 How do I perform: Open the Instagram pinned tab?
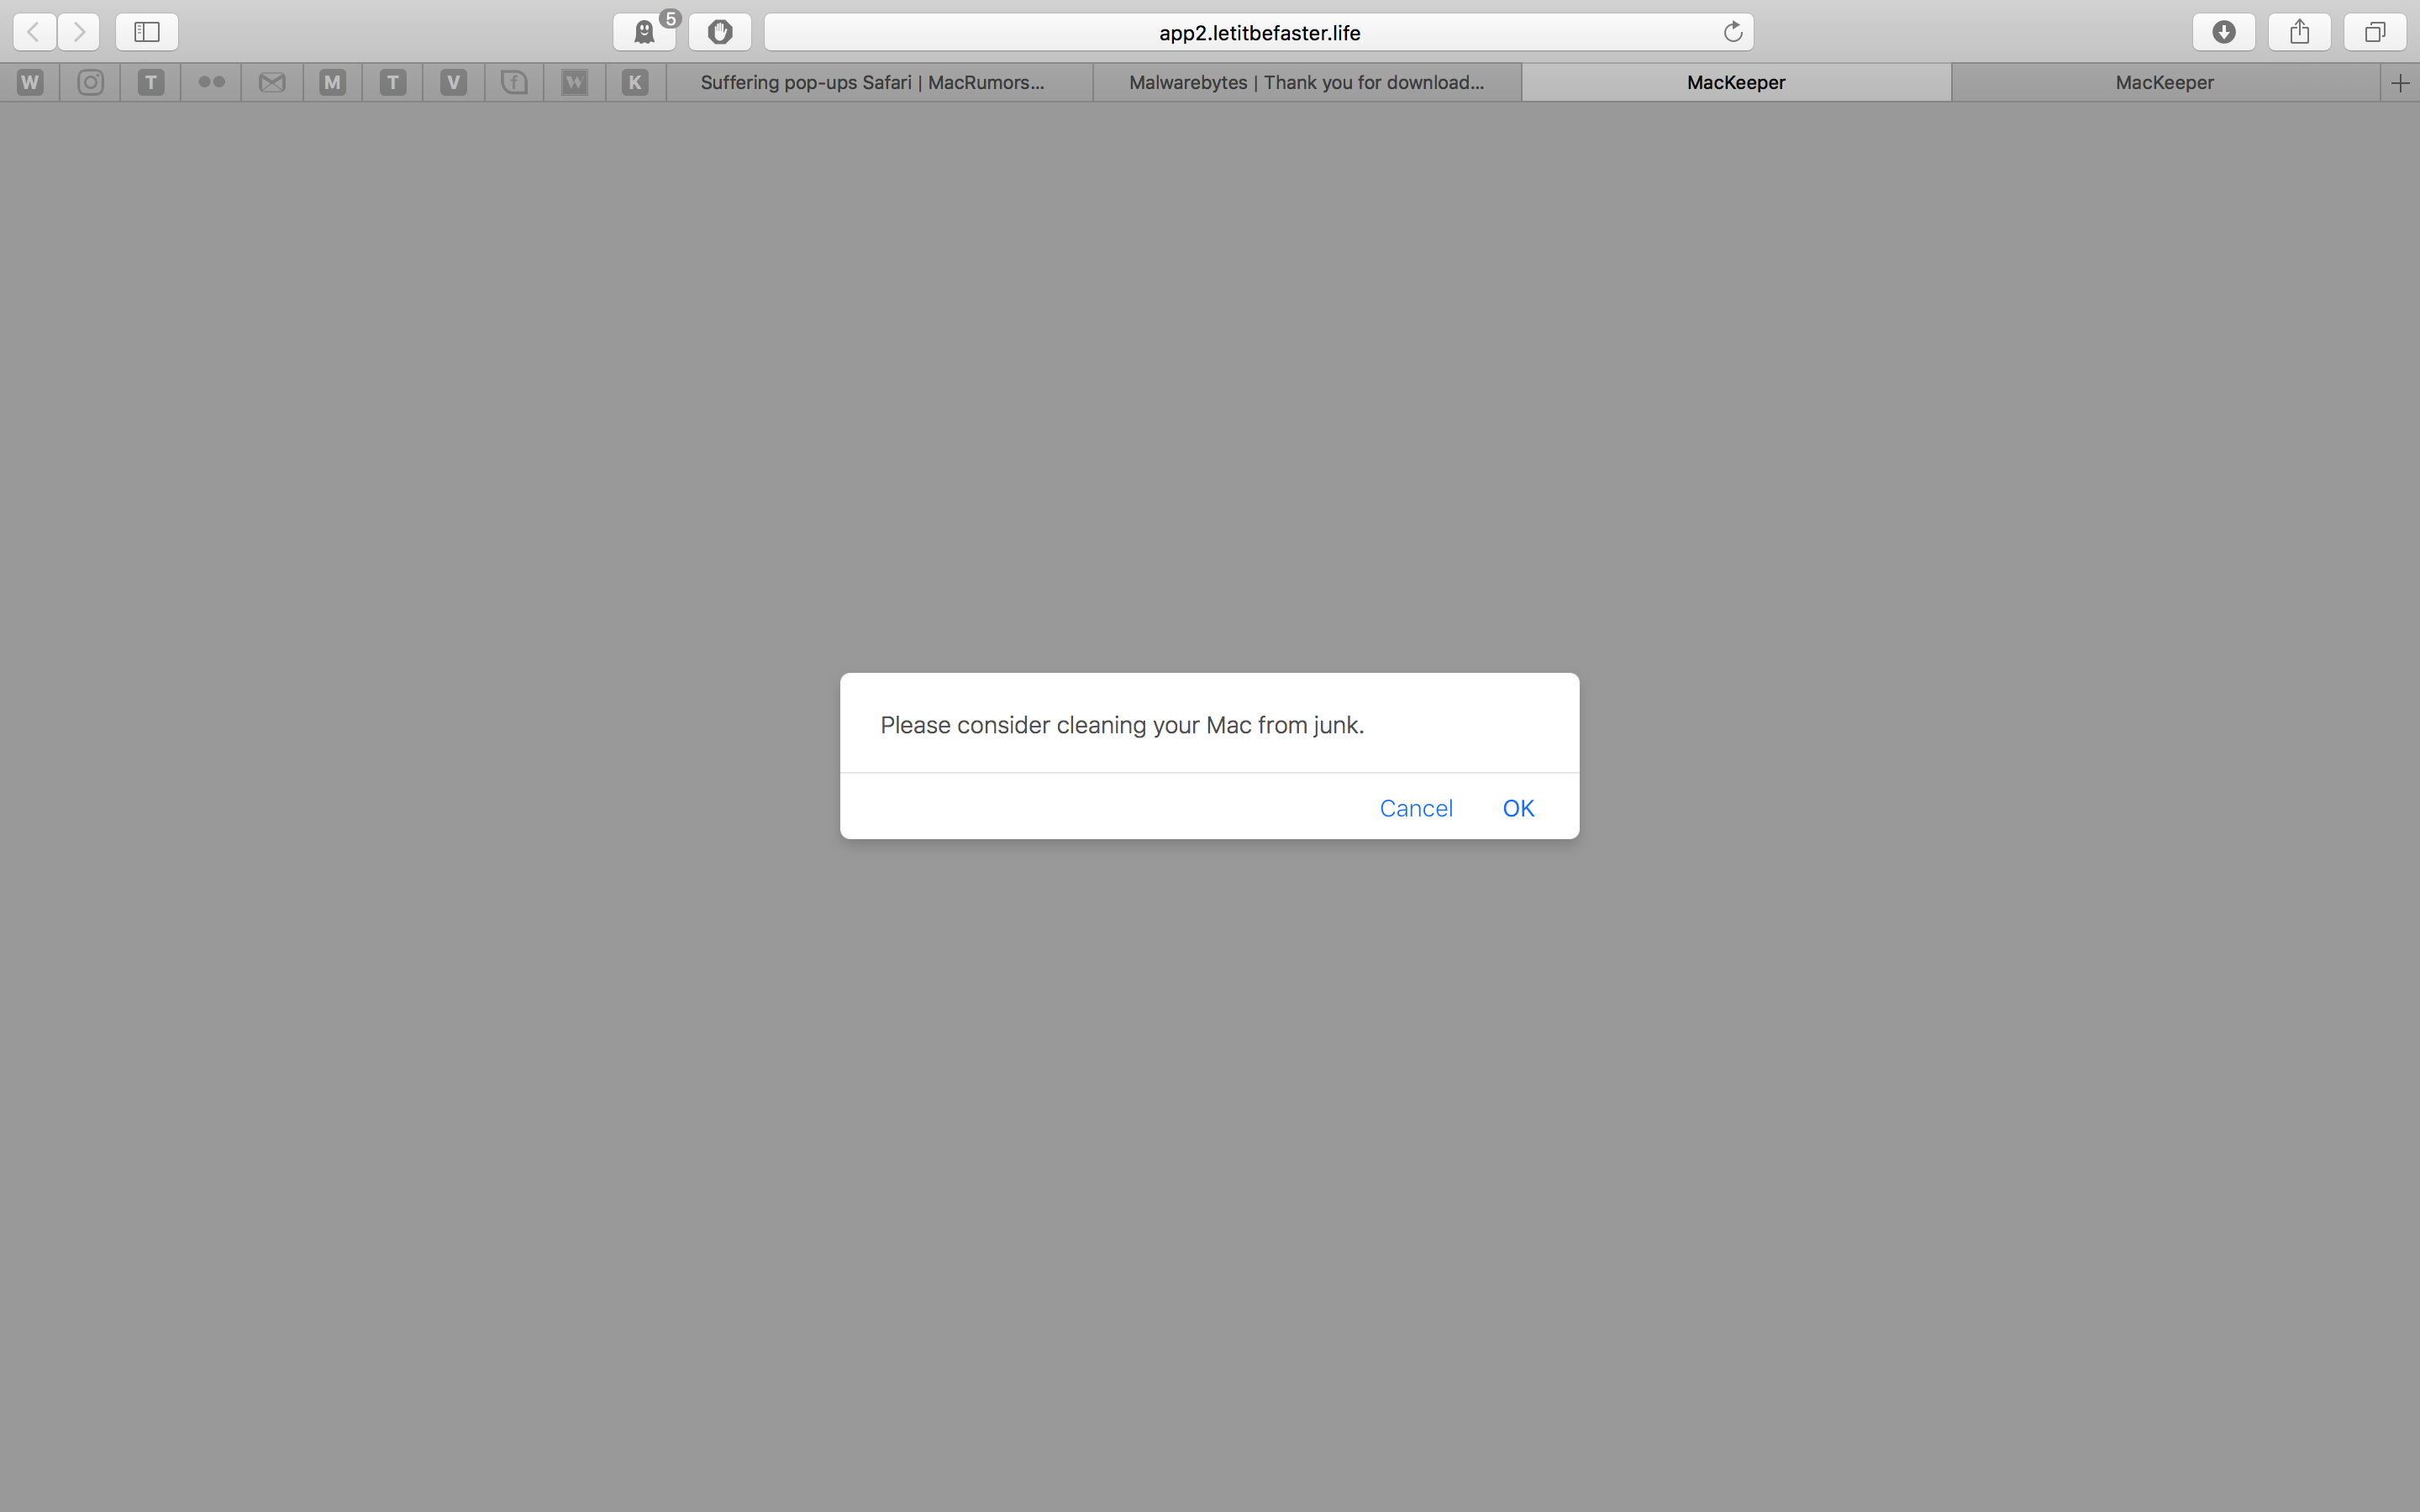click(90, 82)
